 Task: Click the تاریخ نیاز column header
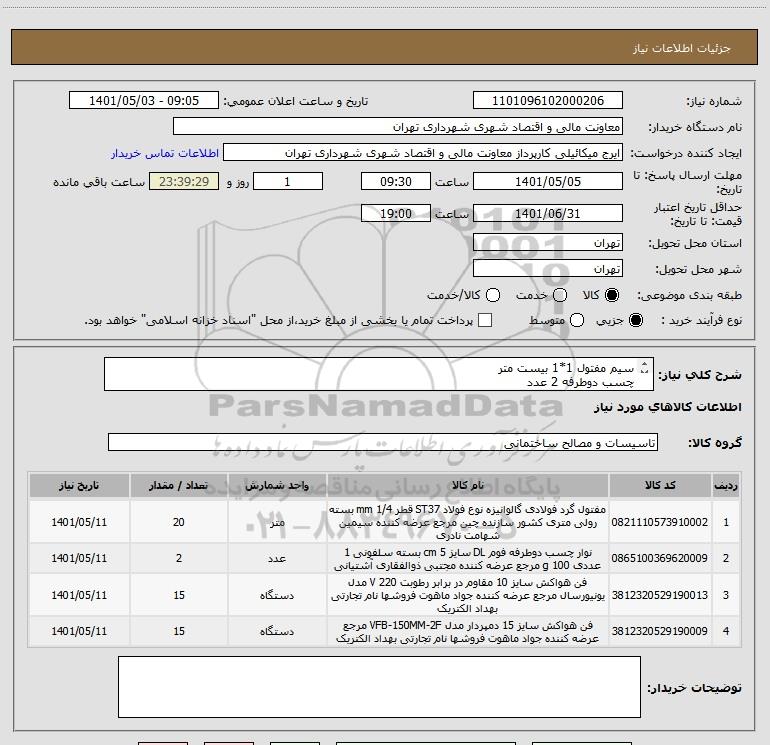pyautogui.click(x=79, y=486)
